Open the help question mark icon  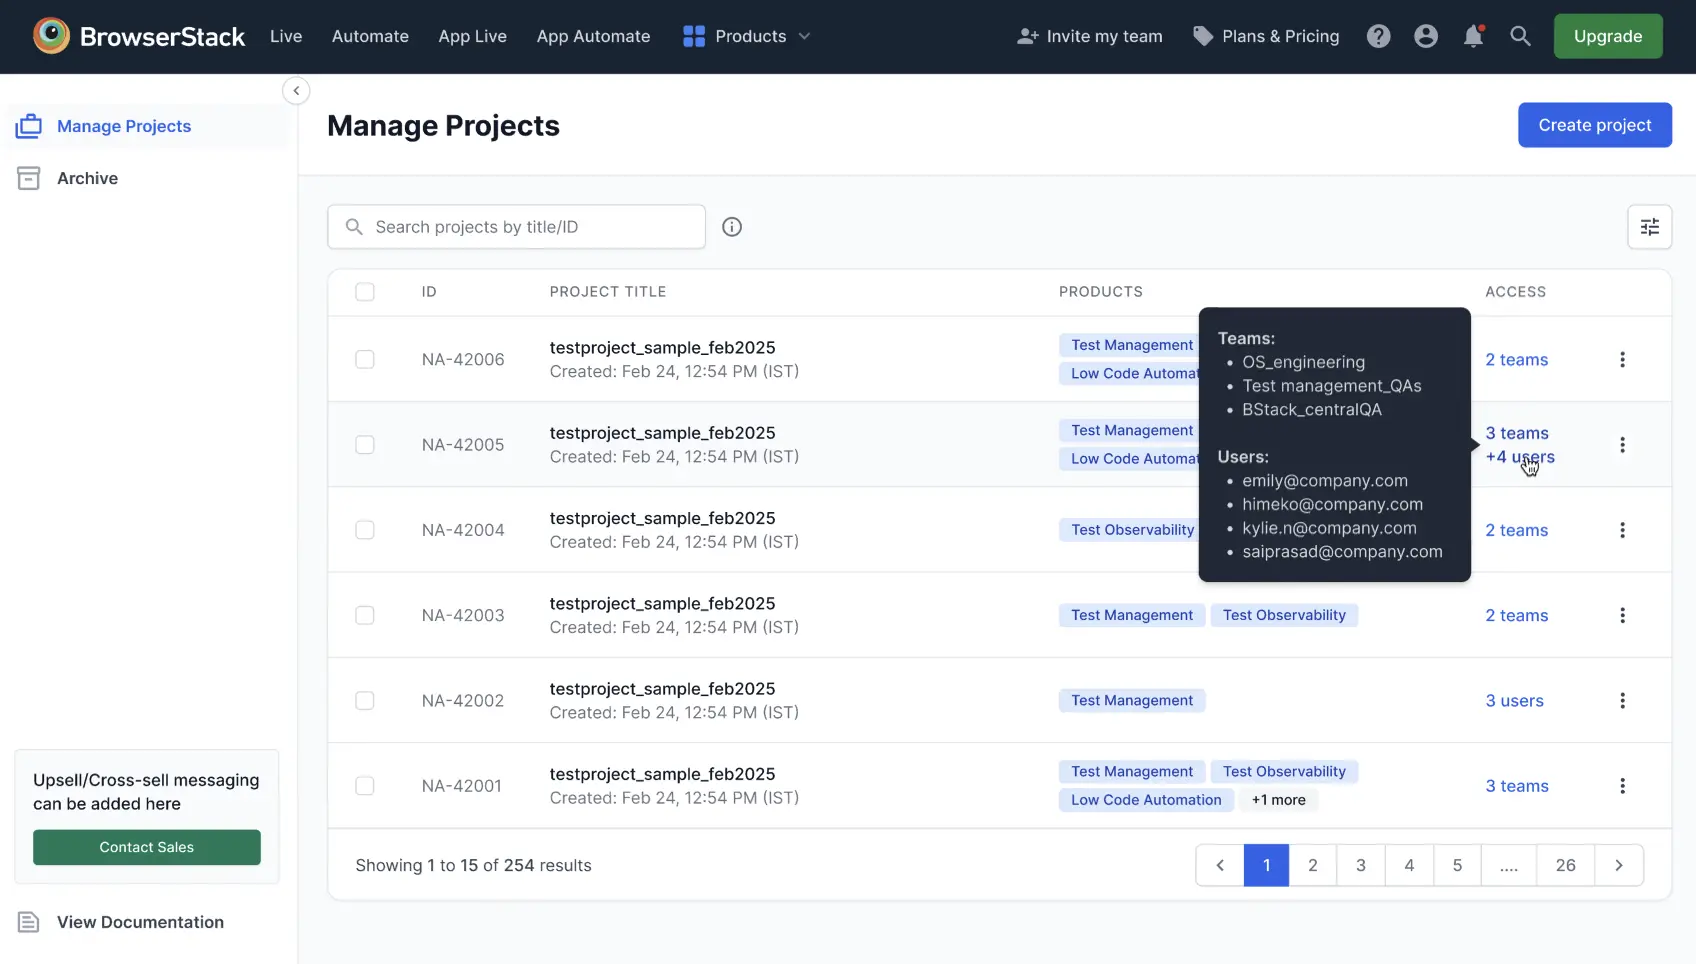coord(1378,36)
